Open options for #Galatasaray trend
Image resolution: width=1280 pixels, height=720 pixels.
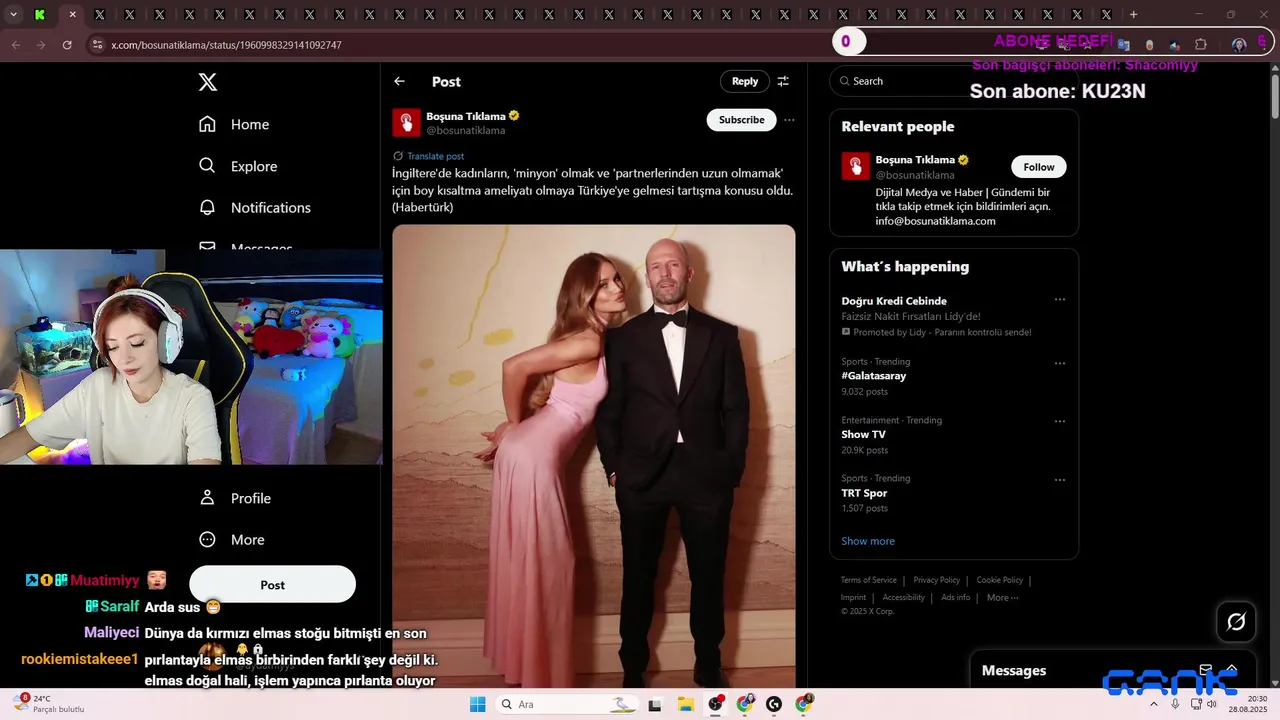[1060, 363]
